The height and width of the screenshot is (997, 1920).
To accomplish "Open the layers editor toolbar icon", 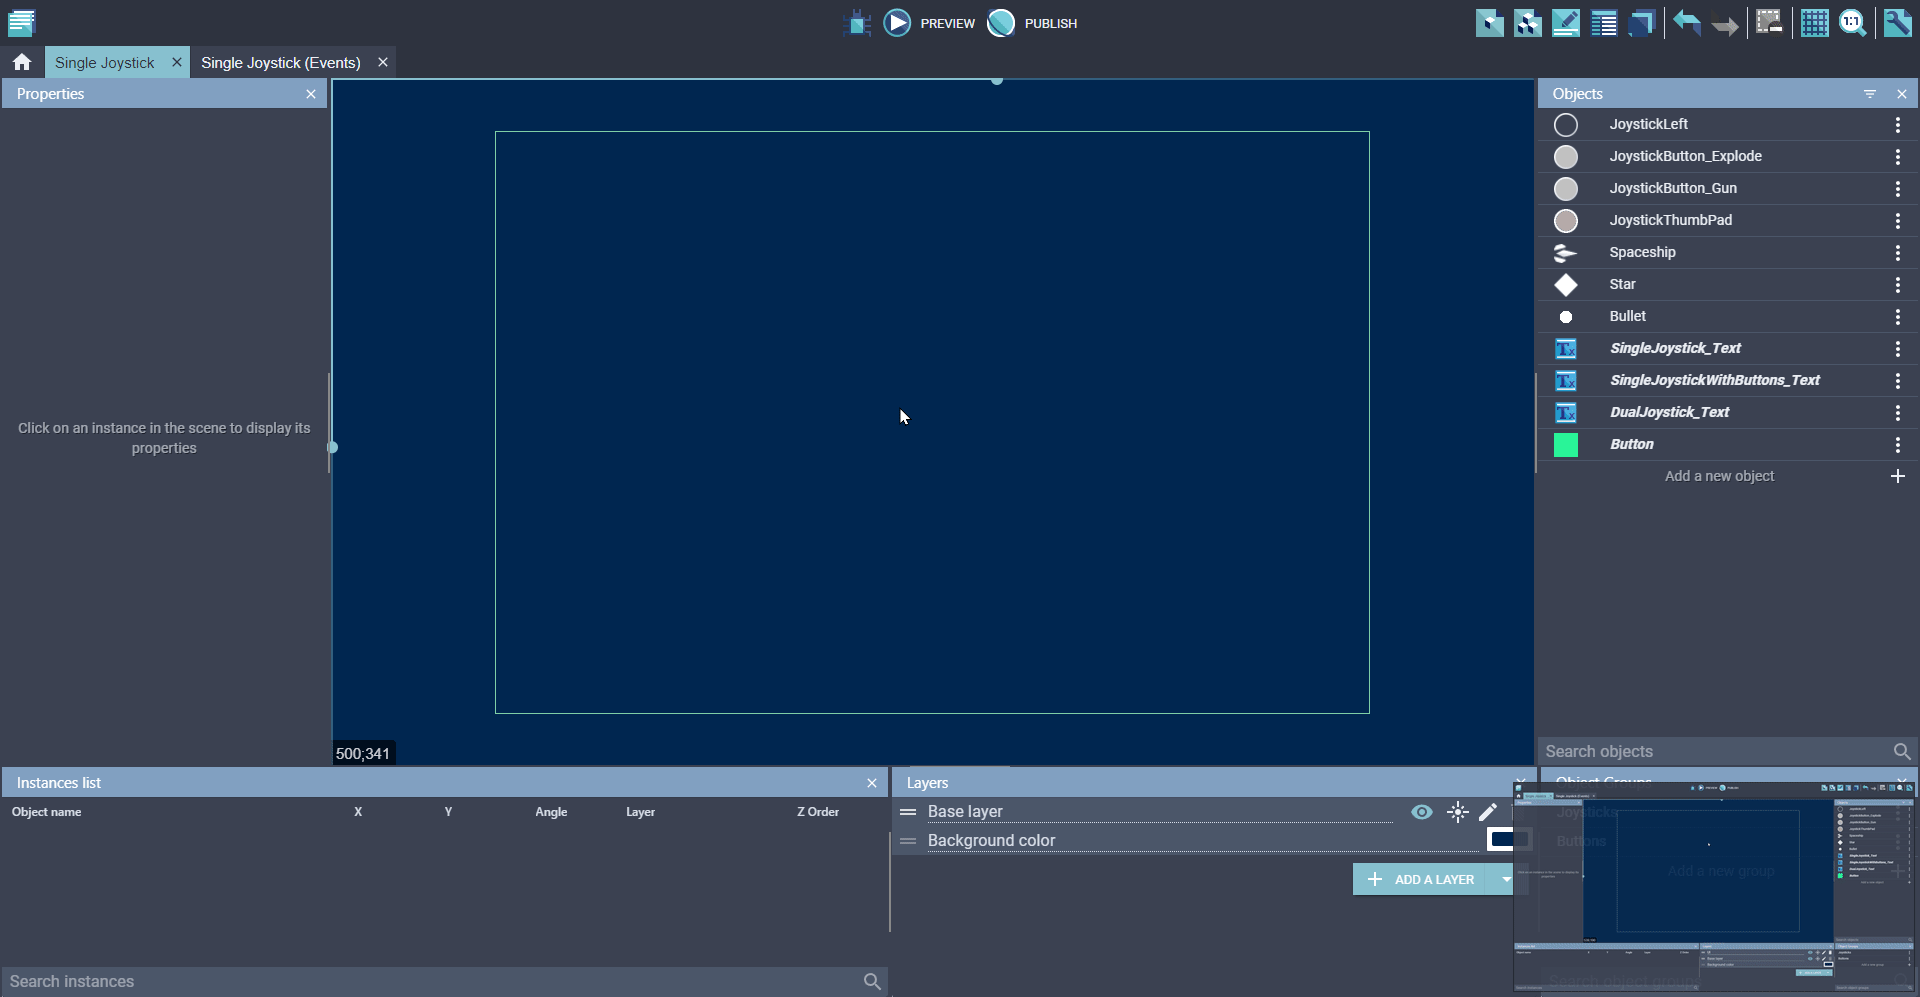I will pos(1642,23).
